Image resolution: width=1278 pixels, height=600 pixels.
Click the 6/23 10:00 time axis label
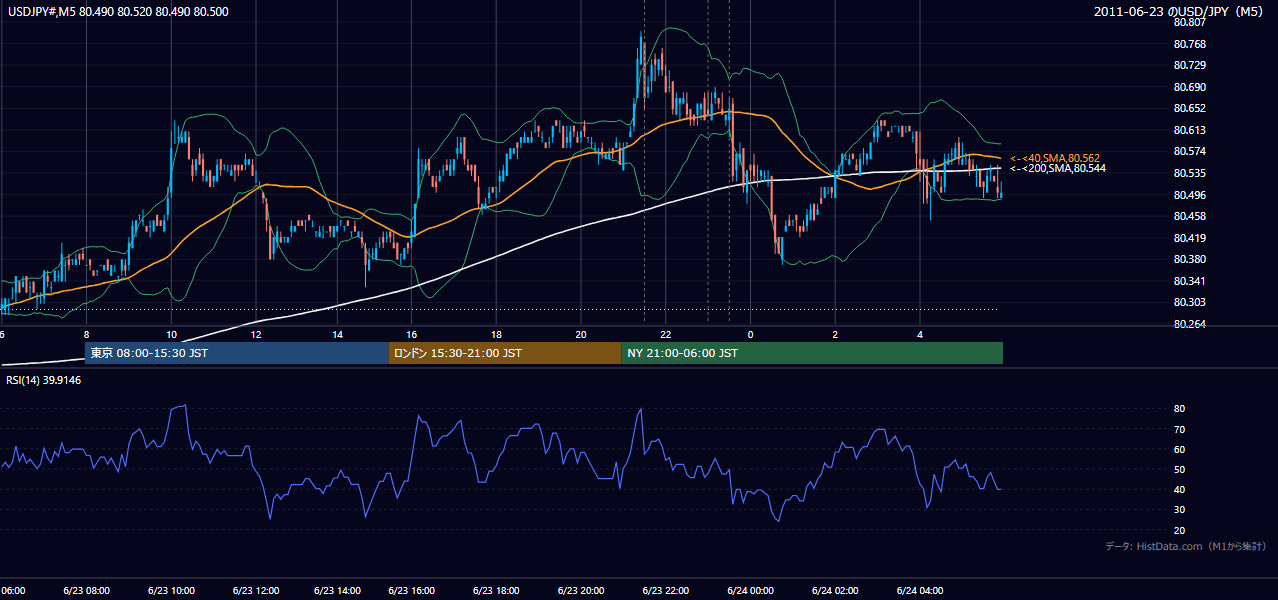tap(171, 591)
